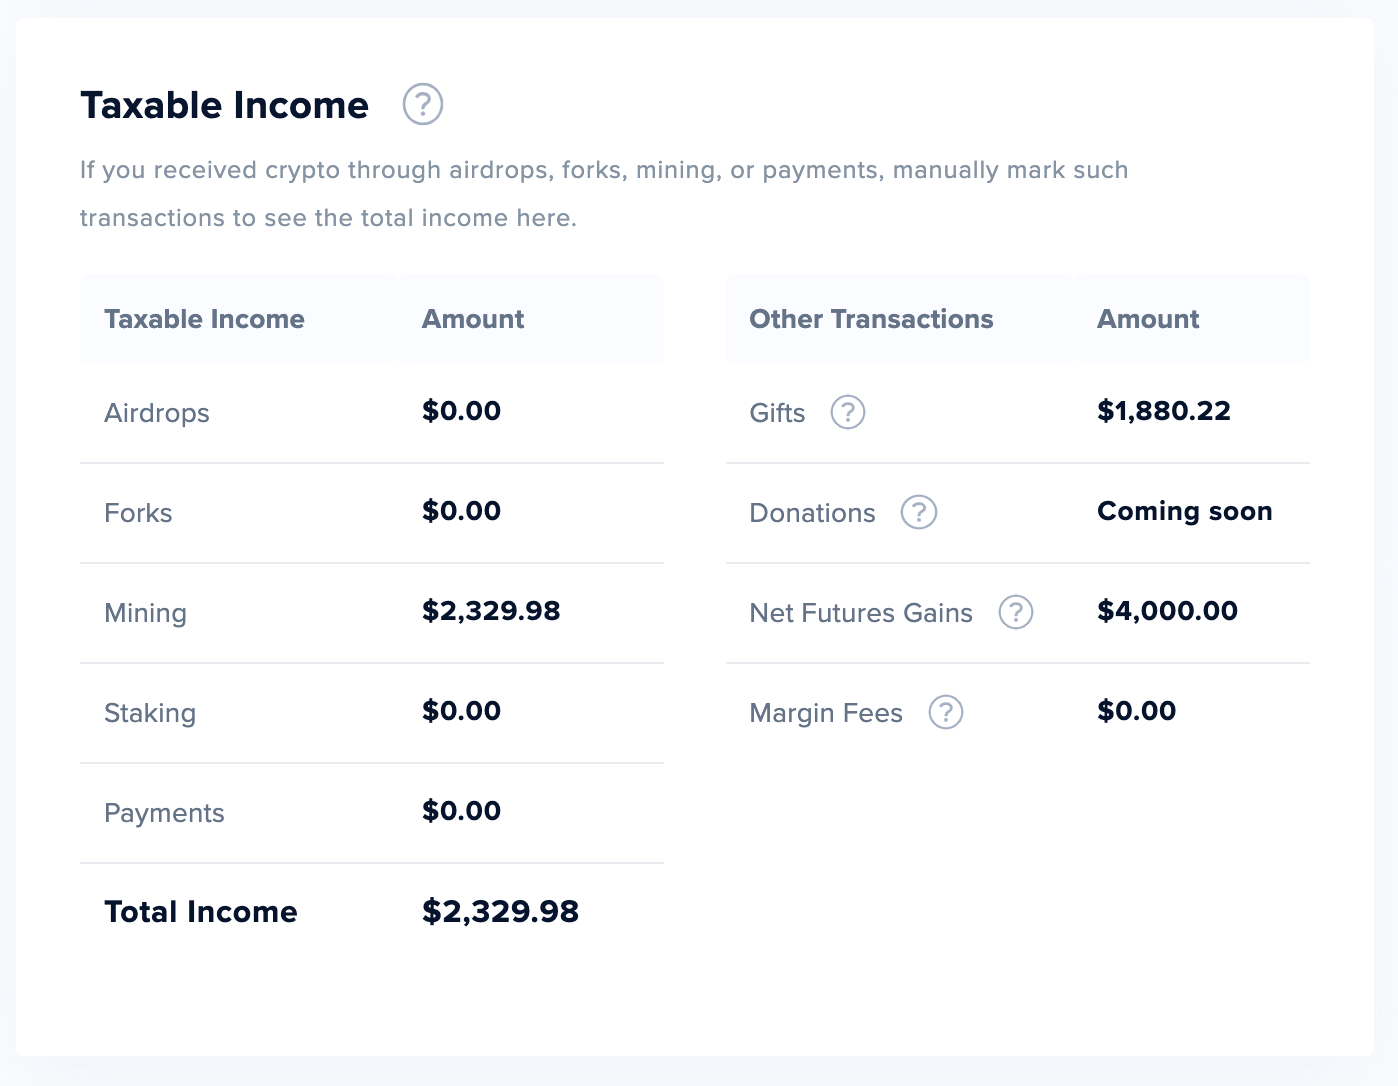This screenshot has width=1398, height=1086.
Task: Click the Gifts amount $1,880.22
Action: tap(1164, 411)
